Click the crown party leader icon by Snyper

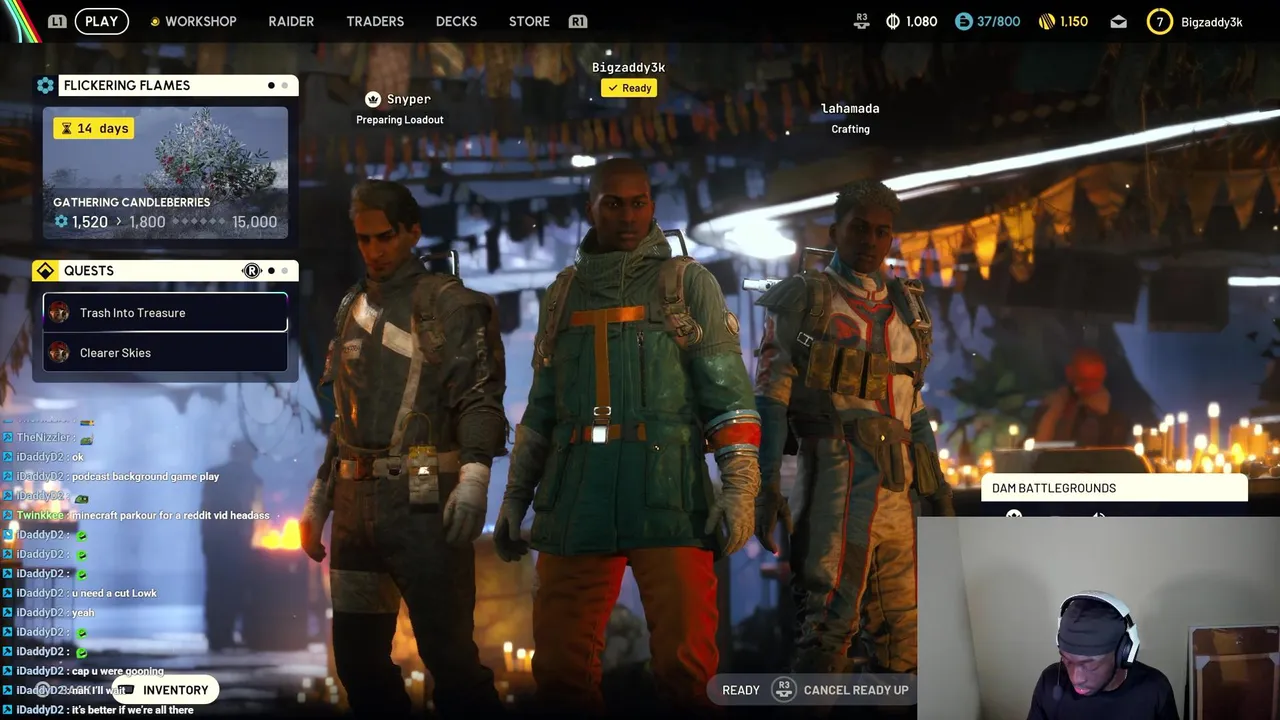click(373, 99)
